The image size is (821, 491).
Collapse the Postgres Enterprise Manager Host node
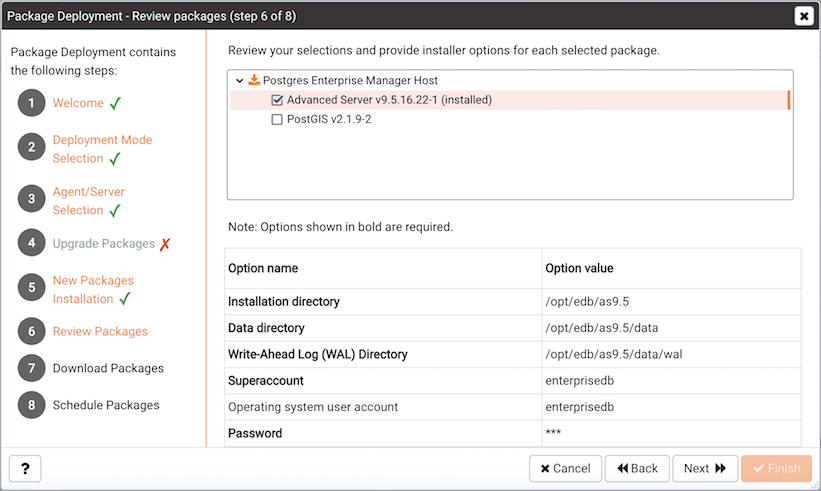(239, 81)
